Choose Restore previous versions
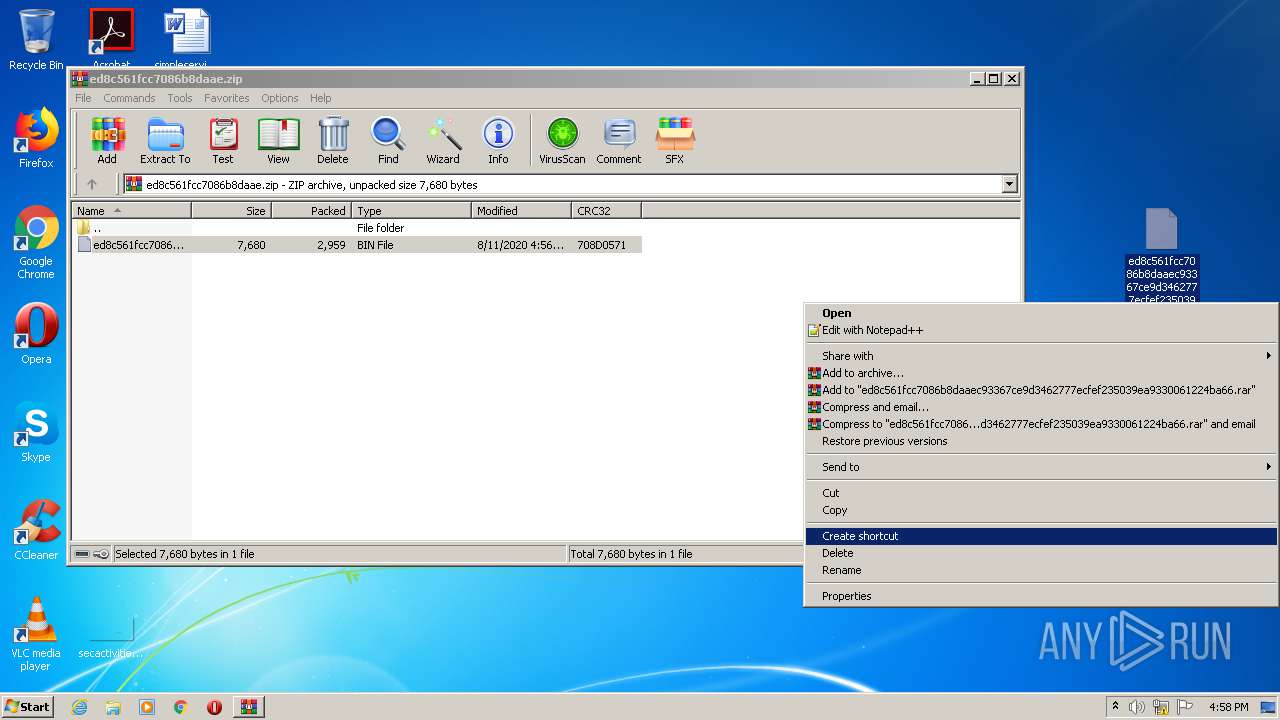Viewport: 1280px width, 720px height. [1041, 441]
